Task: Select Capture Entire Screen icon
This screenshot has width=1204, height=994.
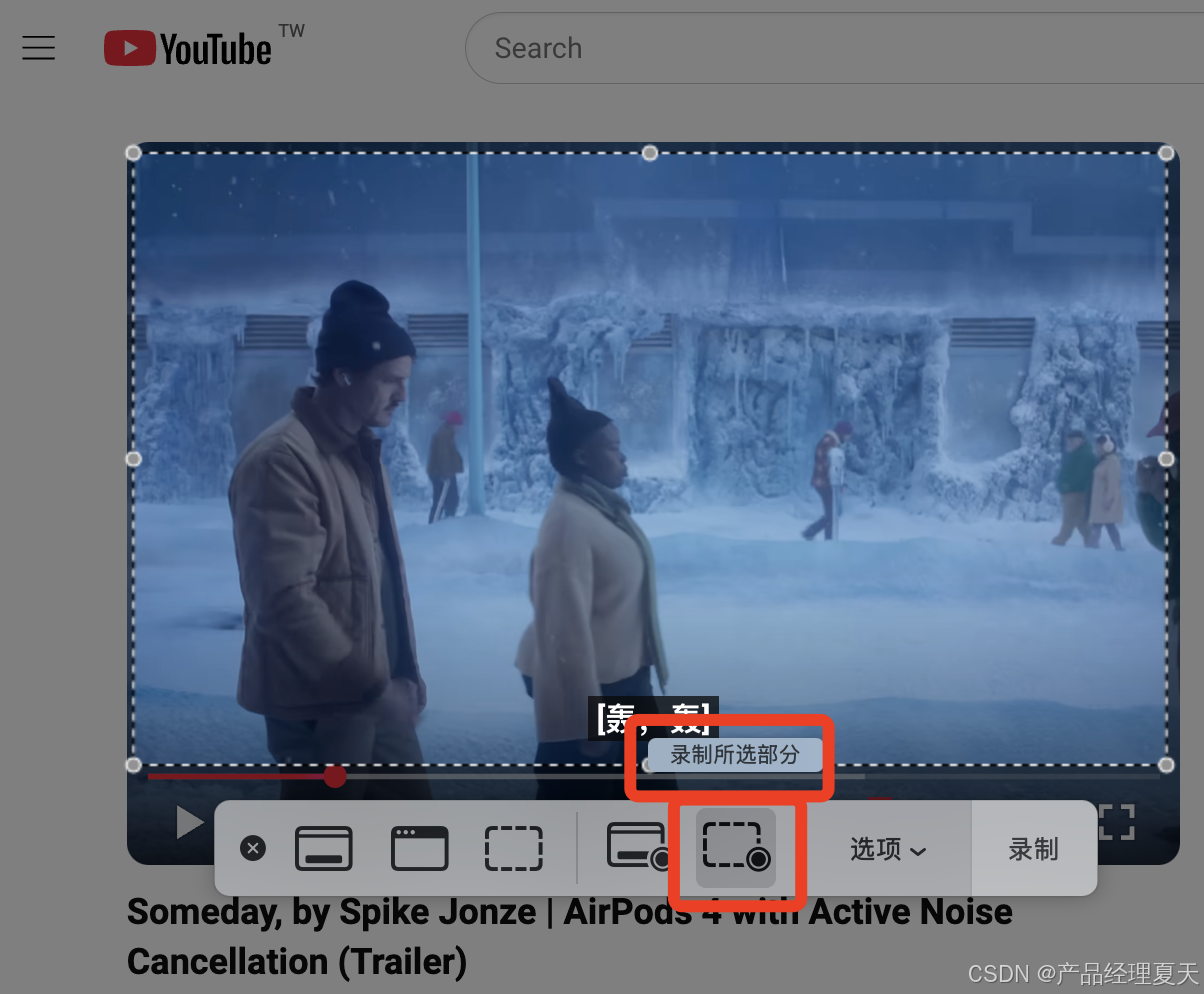Action: click(x=324, y=848)
